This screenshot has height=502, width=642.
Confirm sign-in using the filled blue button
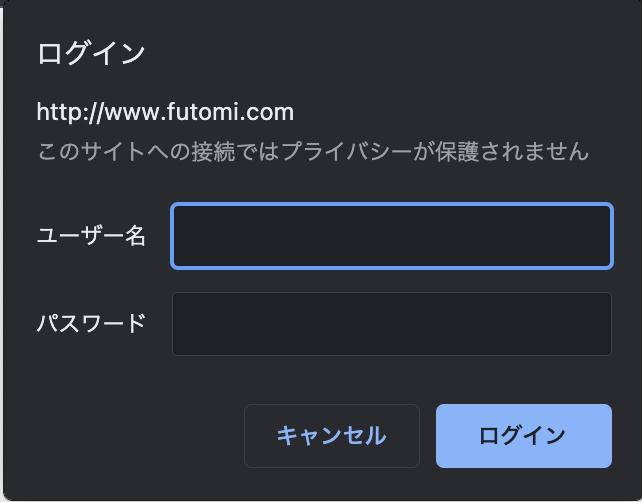(x=524, y=436)
